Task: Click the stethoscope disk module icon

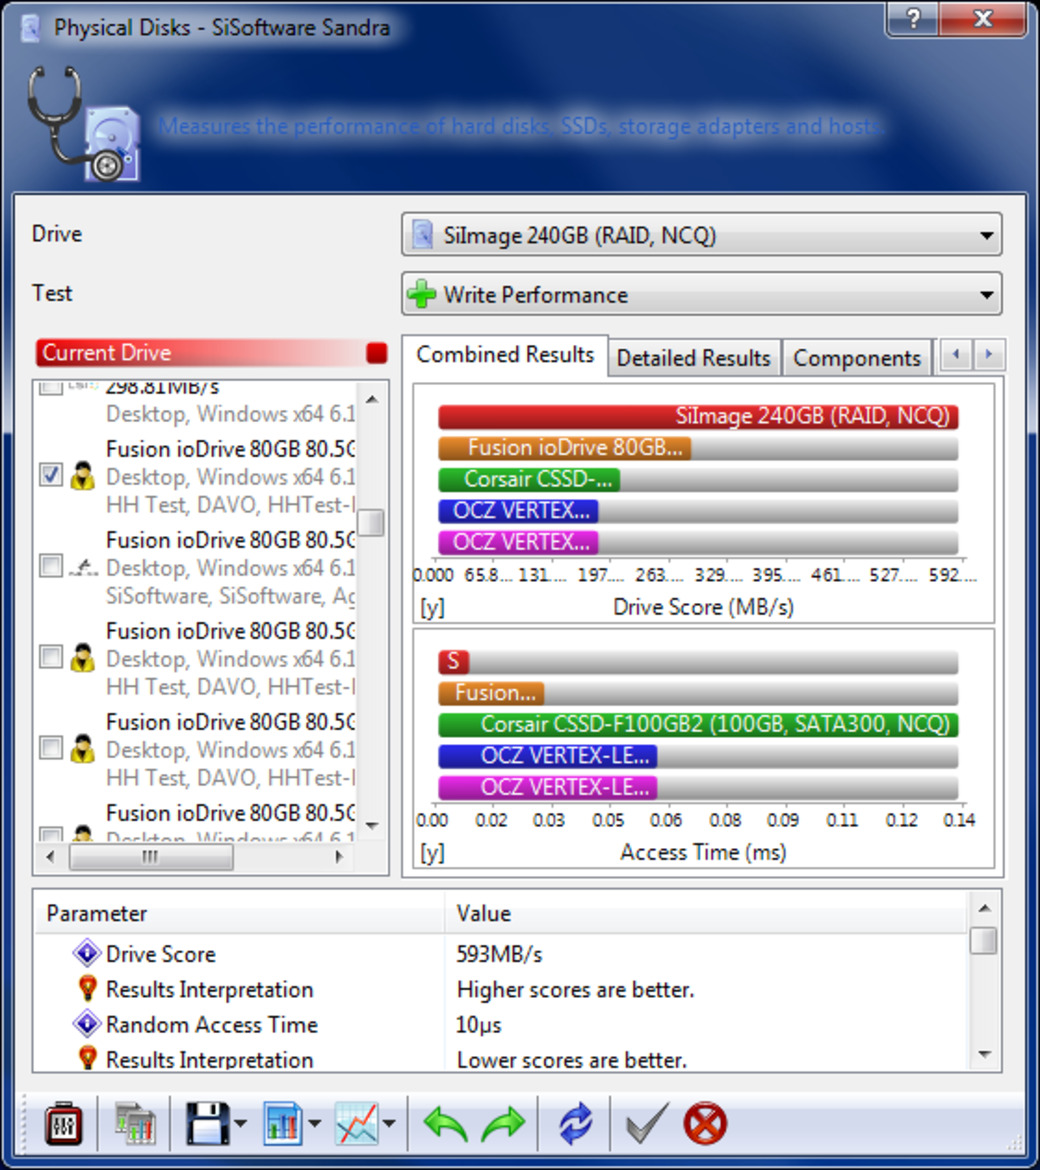Action: tap(84, 124)
